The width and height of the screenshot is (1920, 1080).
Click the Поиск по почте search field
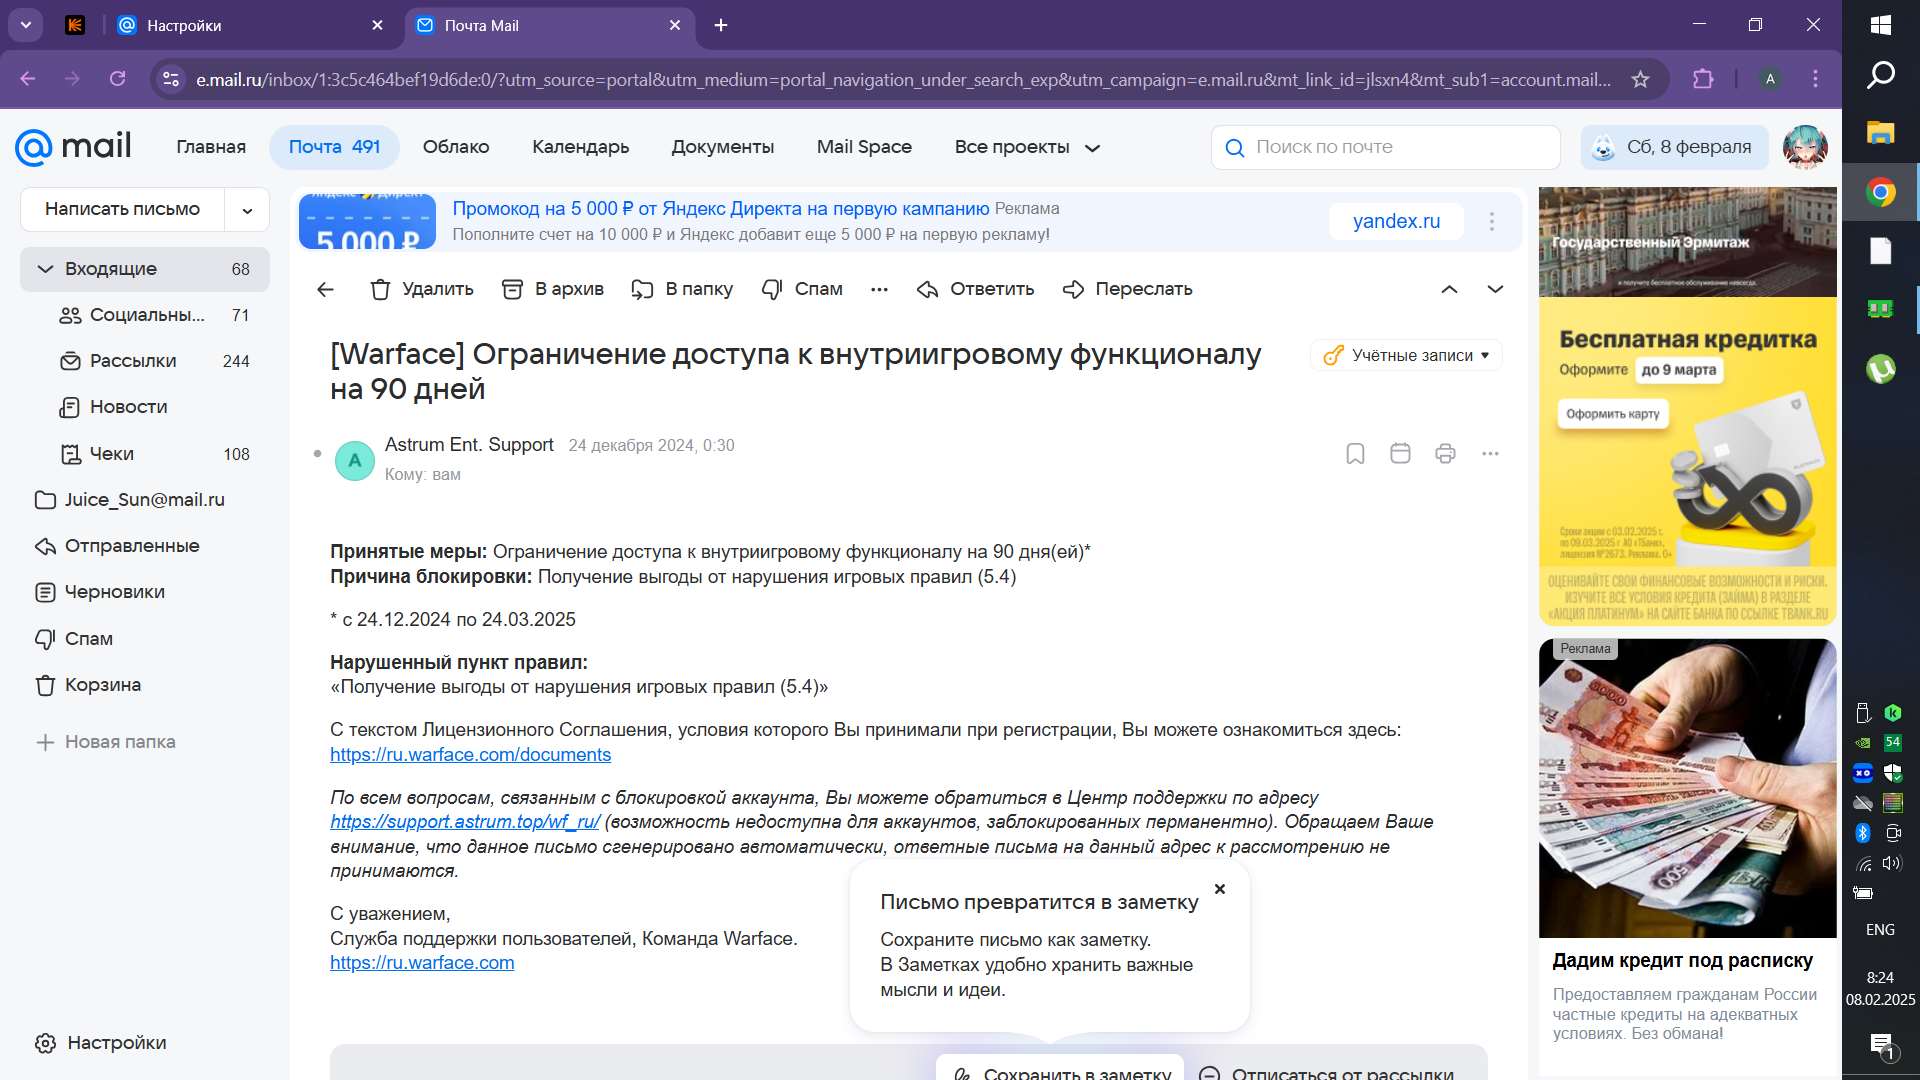point(1385,147)
